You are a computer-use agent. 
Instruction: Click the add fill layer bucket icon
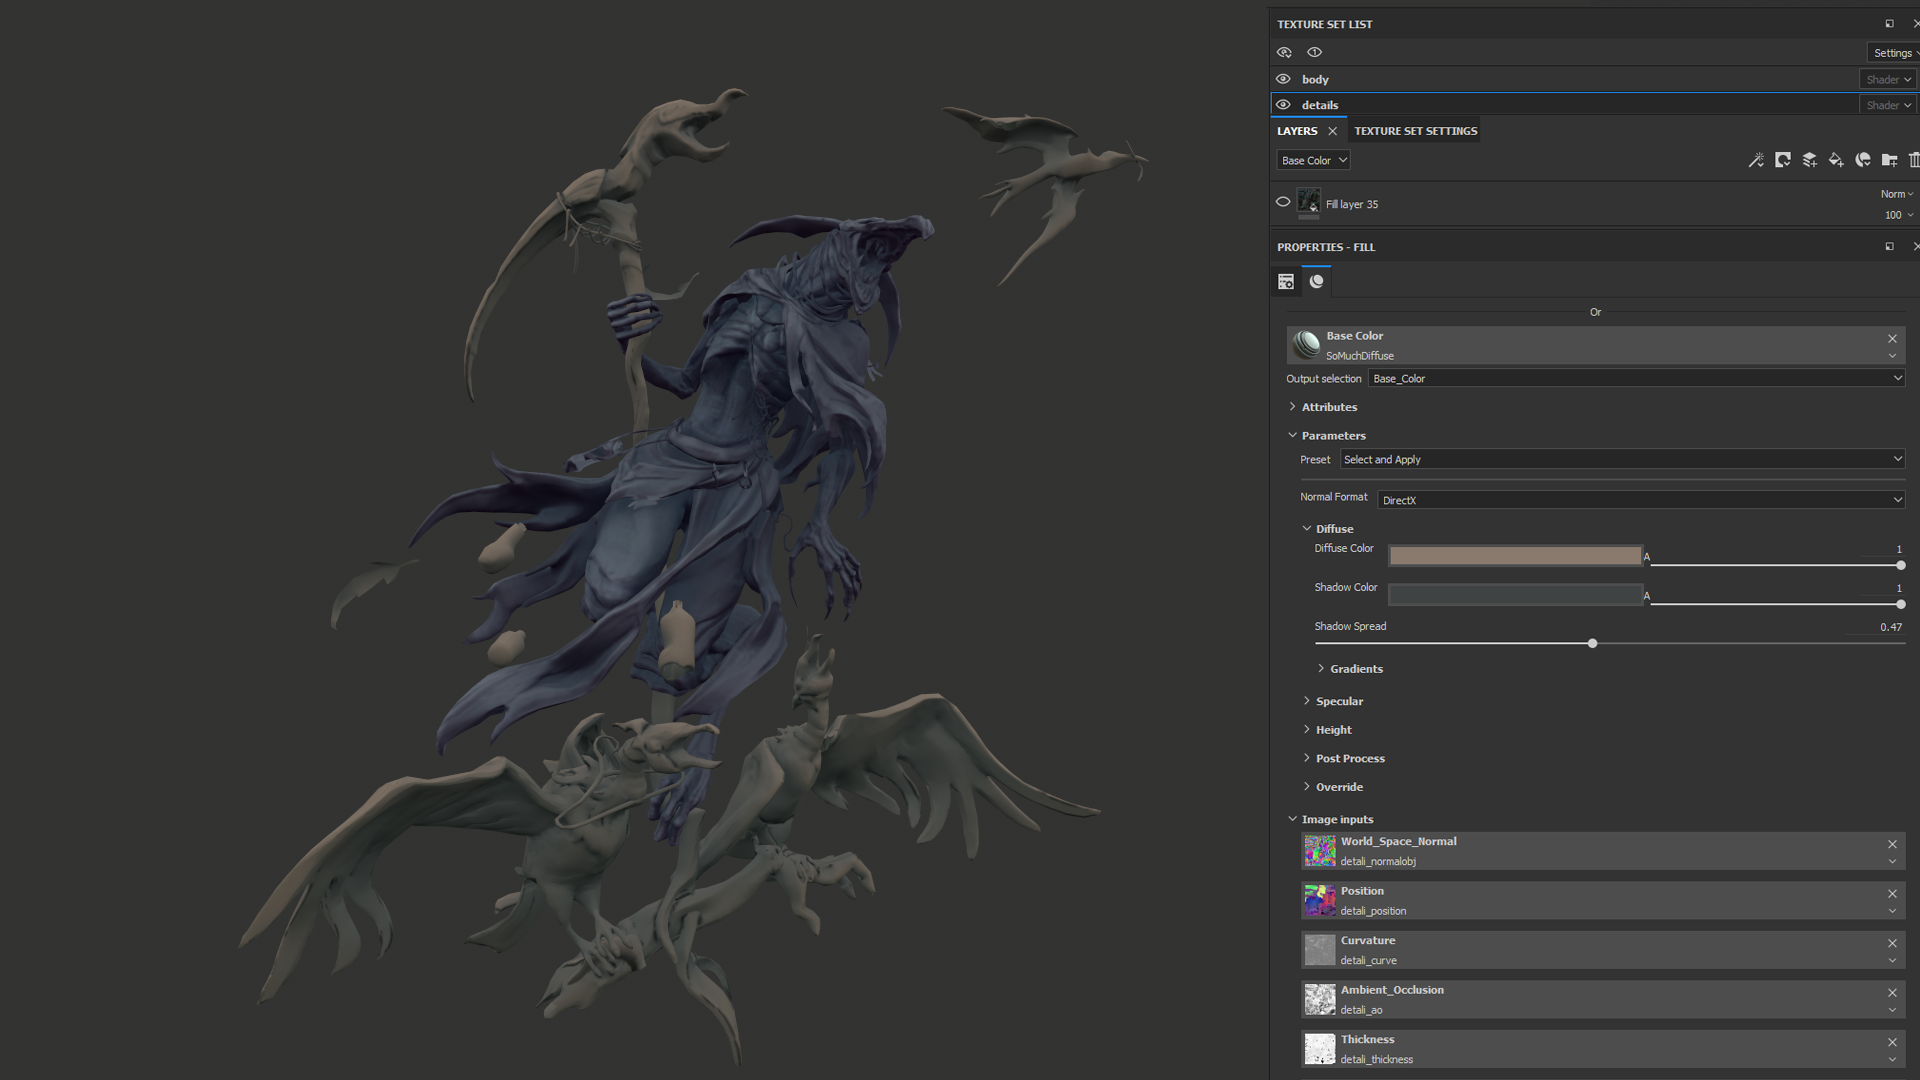[1836, 160]
